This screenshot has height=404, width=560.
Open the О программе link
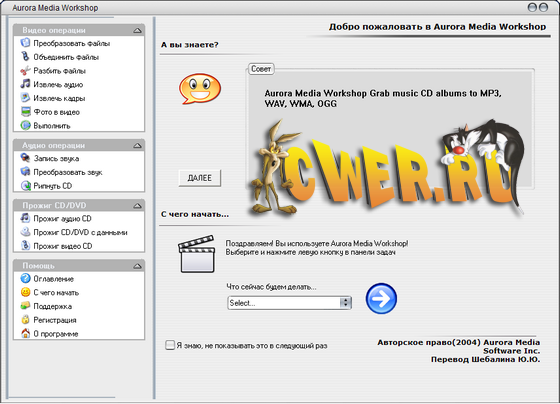coord(56,334)
